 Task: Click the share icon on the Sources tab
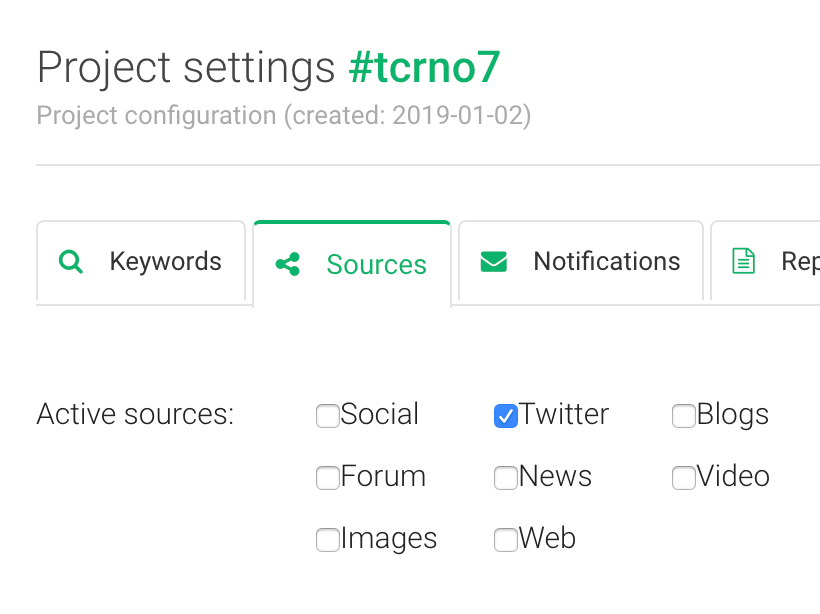pos(287,261)
